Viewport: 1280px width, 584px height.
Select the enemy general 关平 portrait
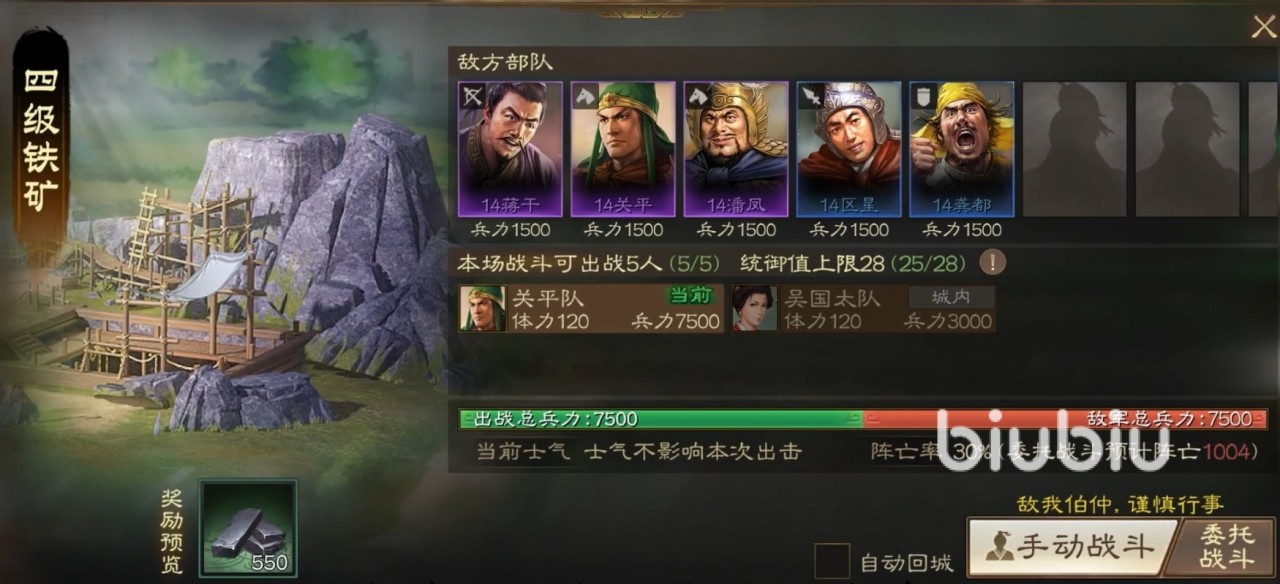click(x=623, y=149)
